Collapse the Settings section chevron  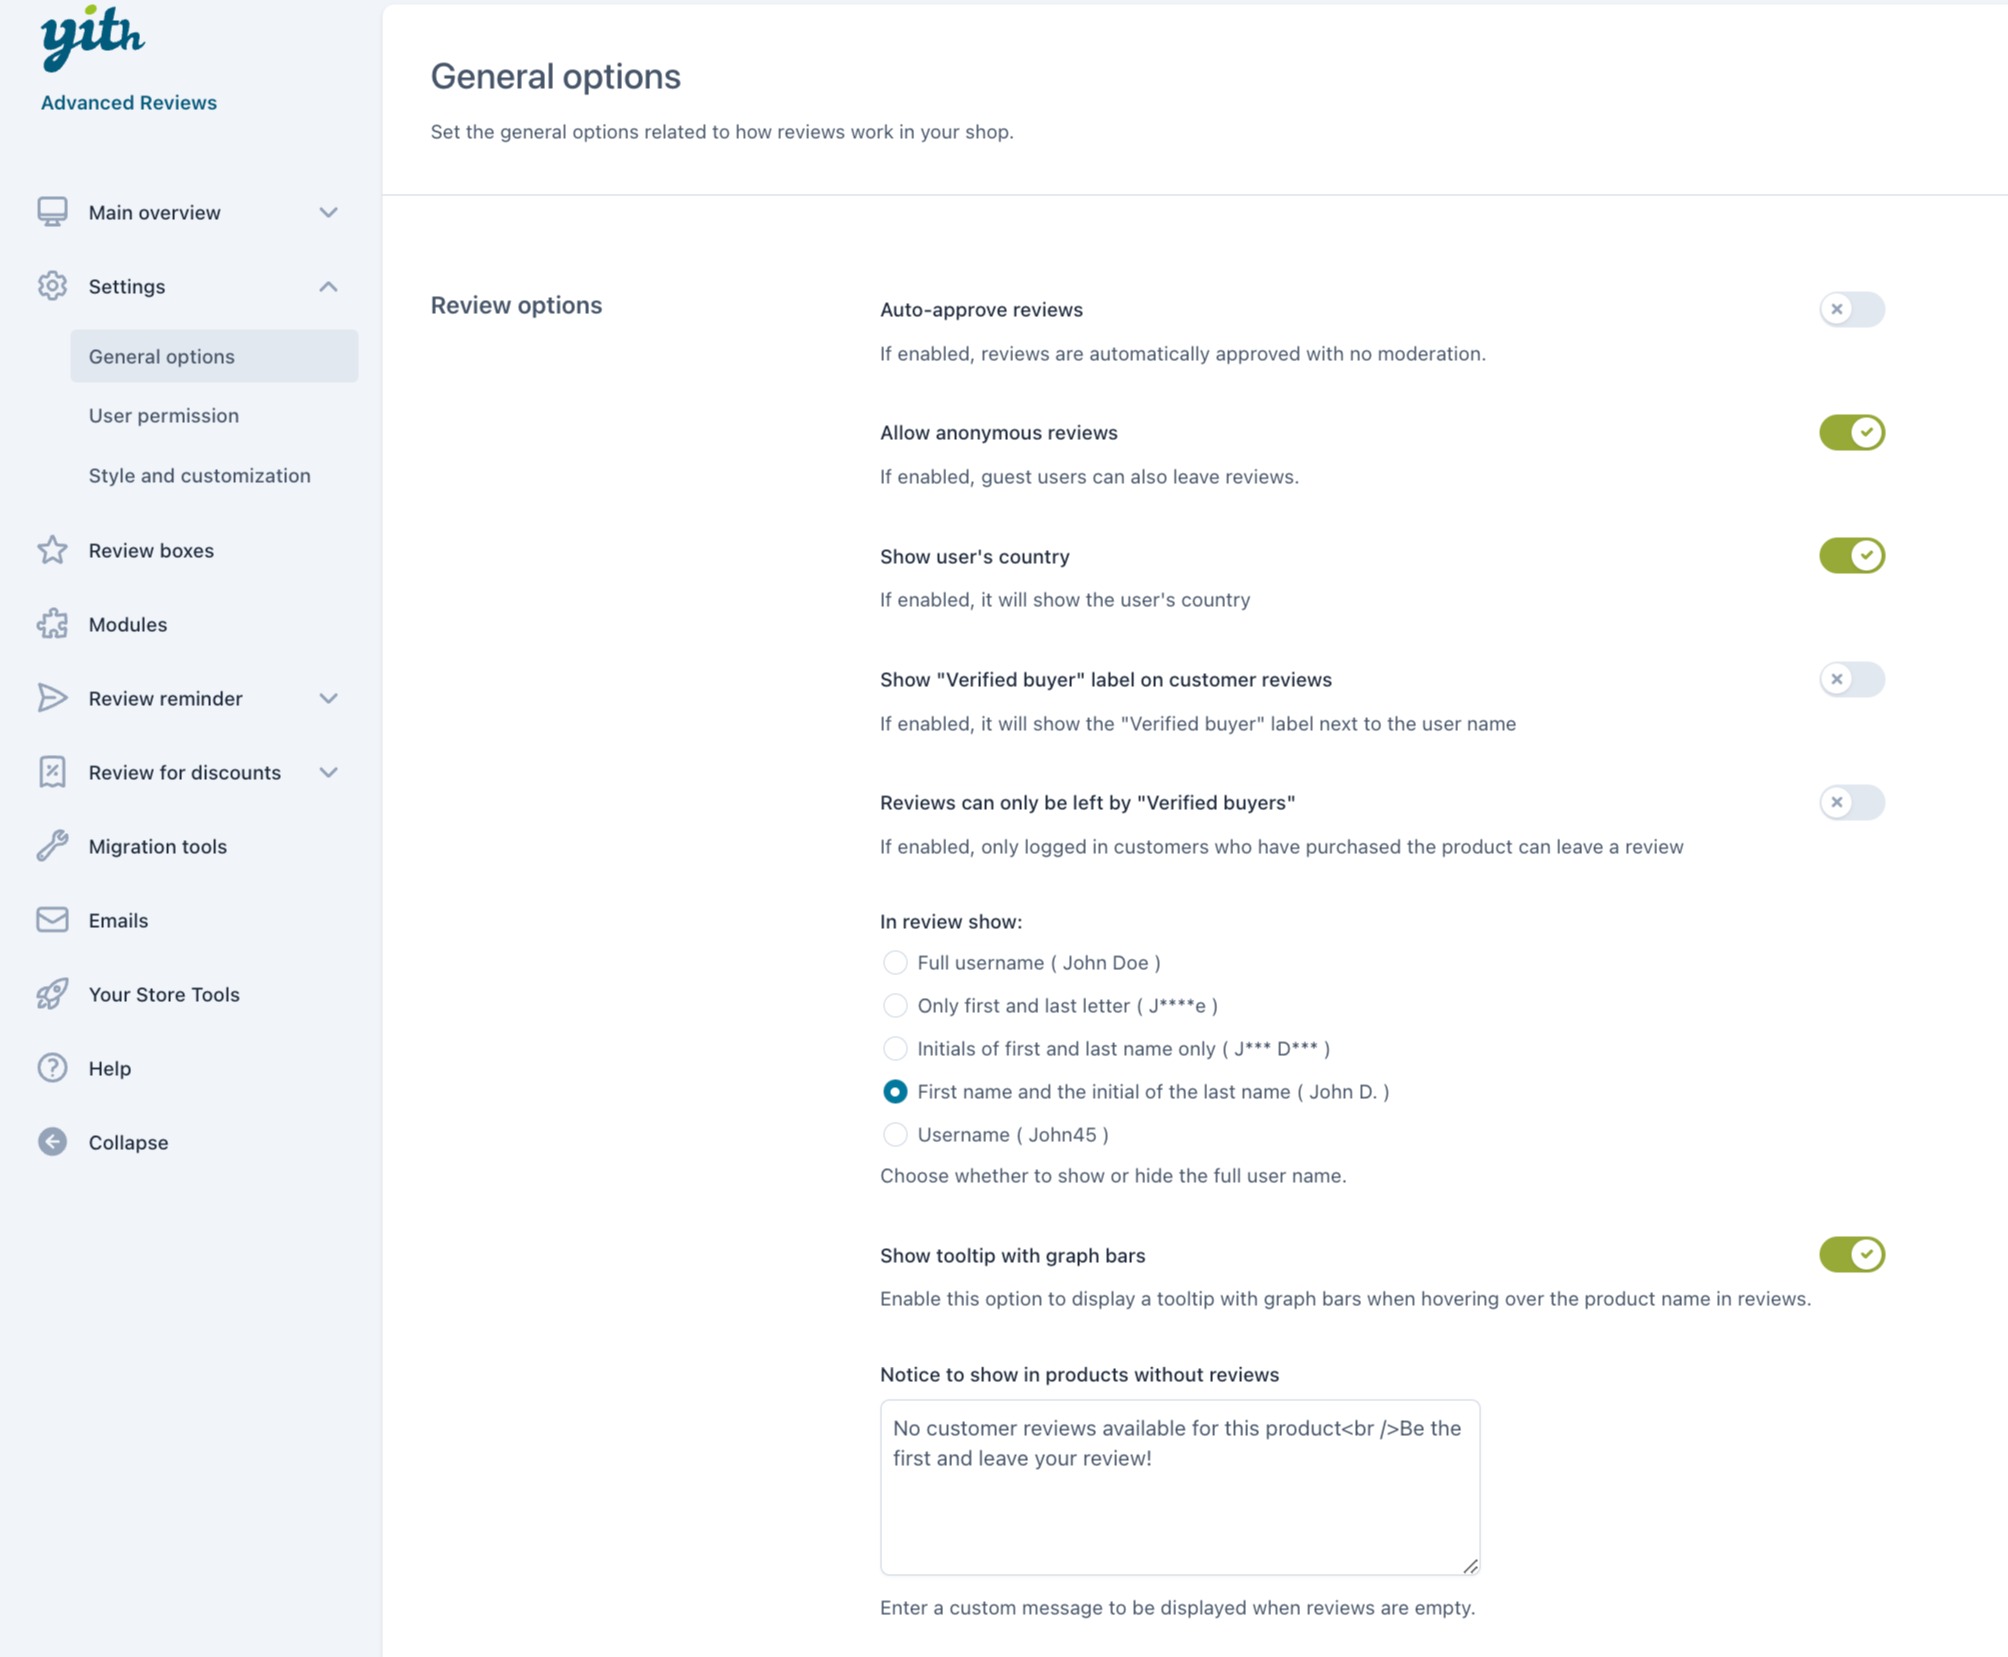328,286
